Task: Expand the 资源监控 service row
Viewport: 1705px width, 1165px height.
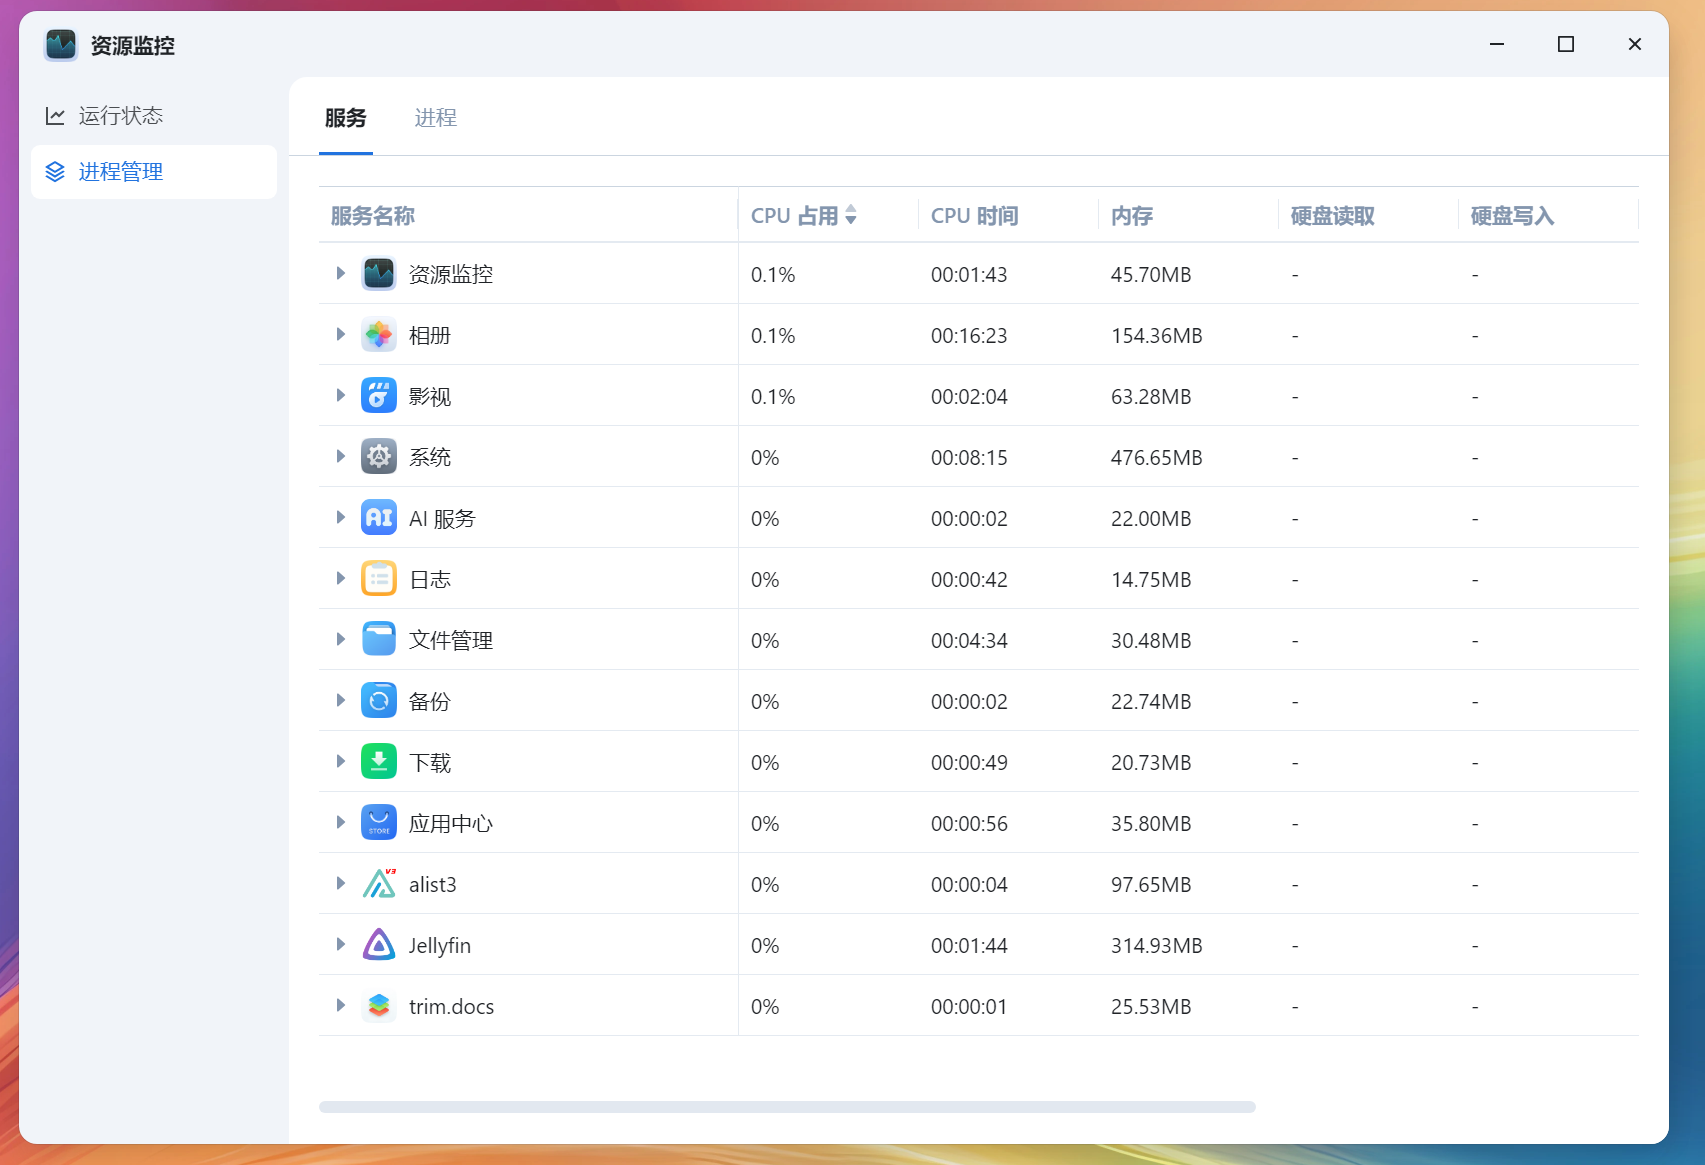Action: [x=341, y=274]
